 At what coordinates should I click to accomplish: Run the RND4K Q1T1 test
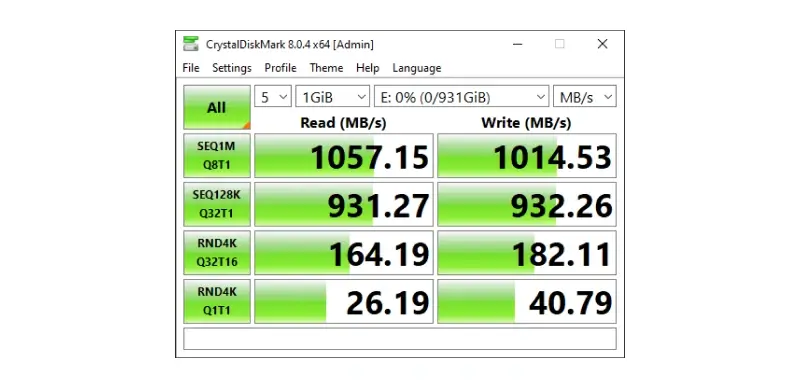click(x=217, y=301)
